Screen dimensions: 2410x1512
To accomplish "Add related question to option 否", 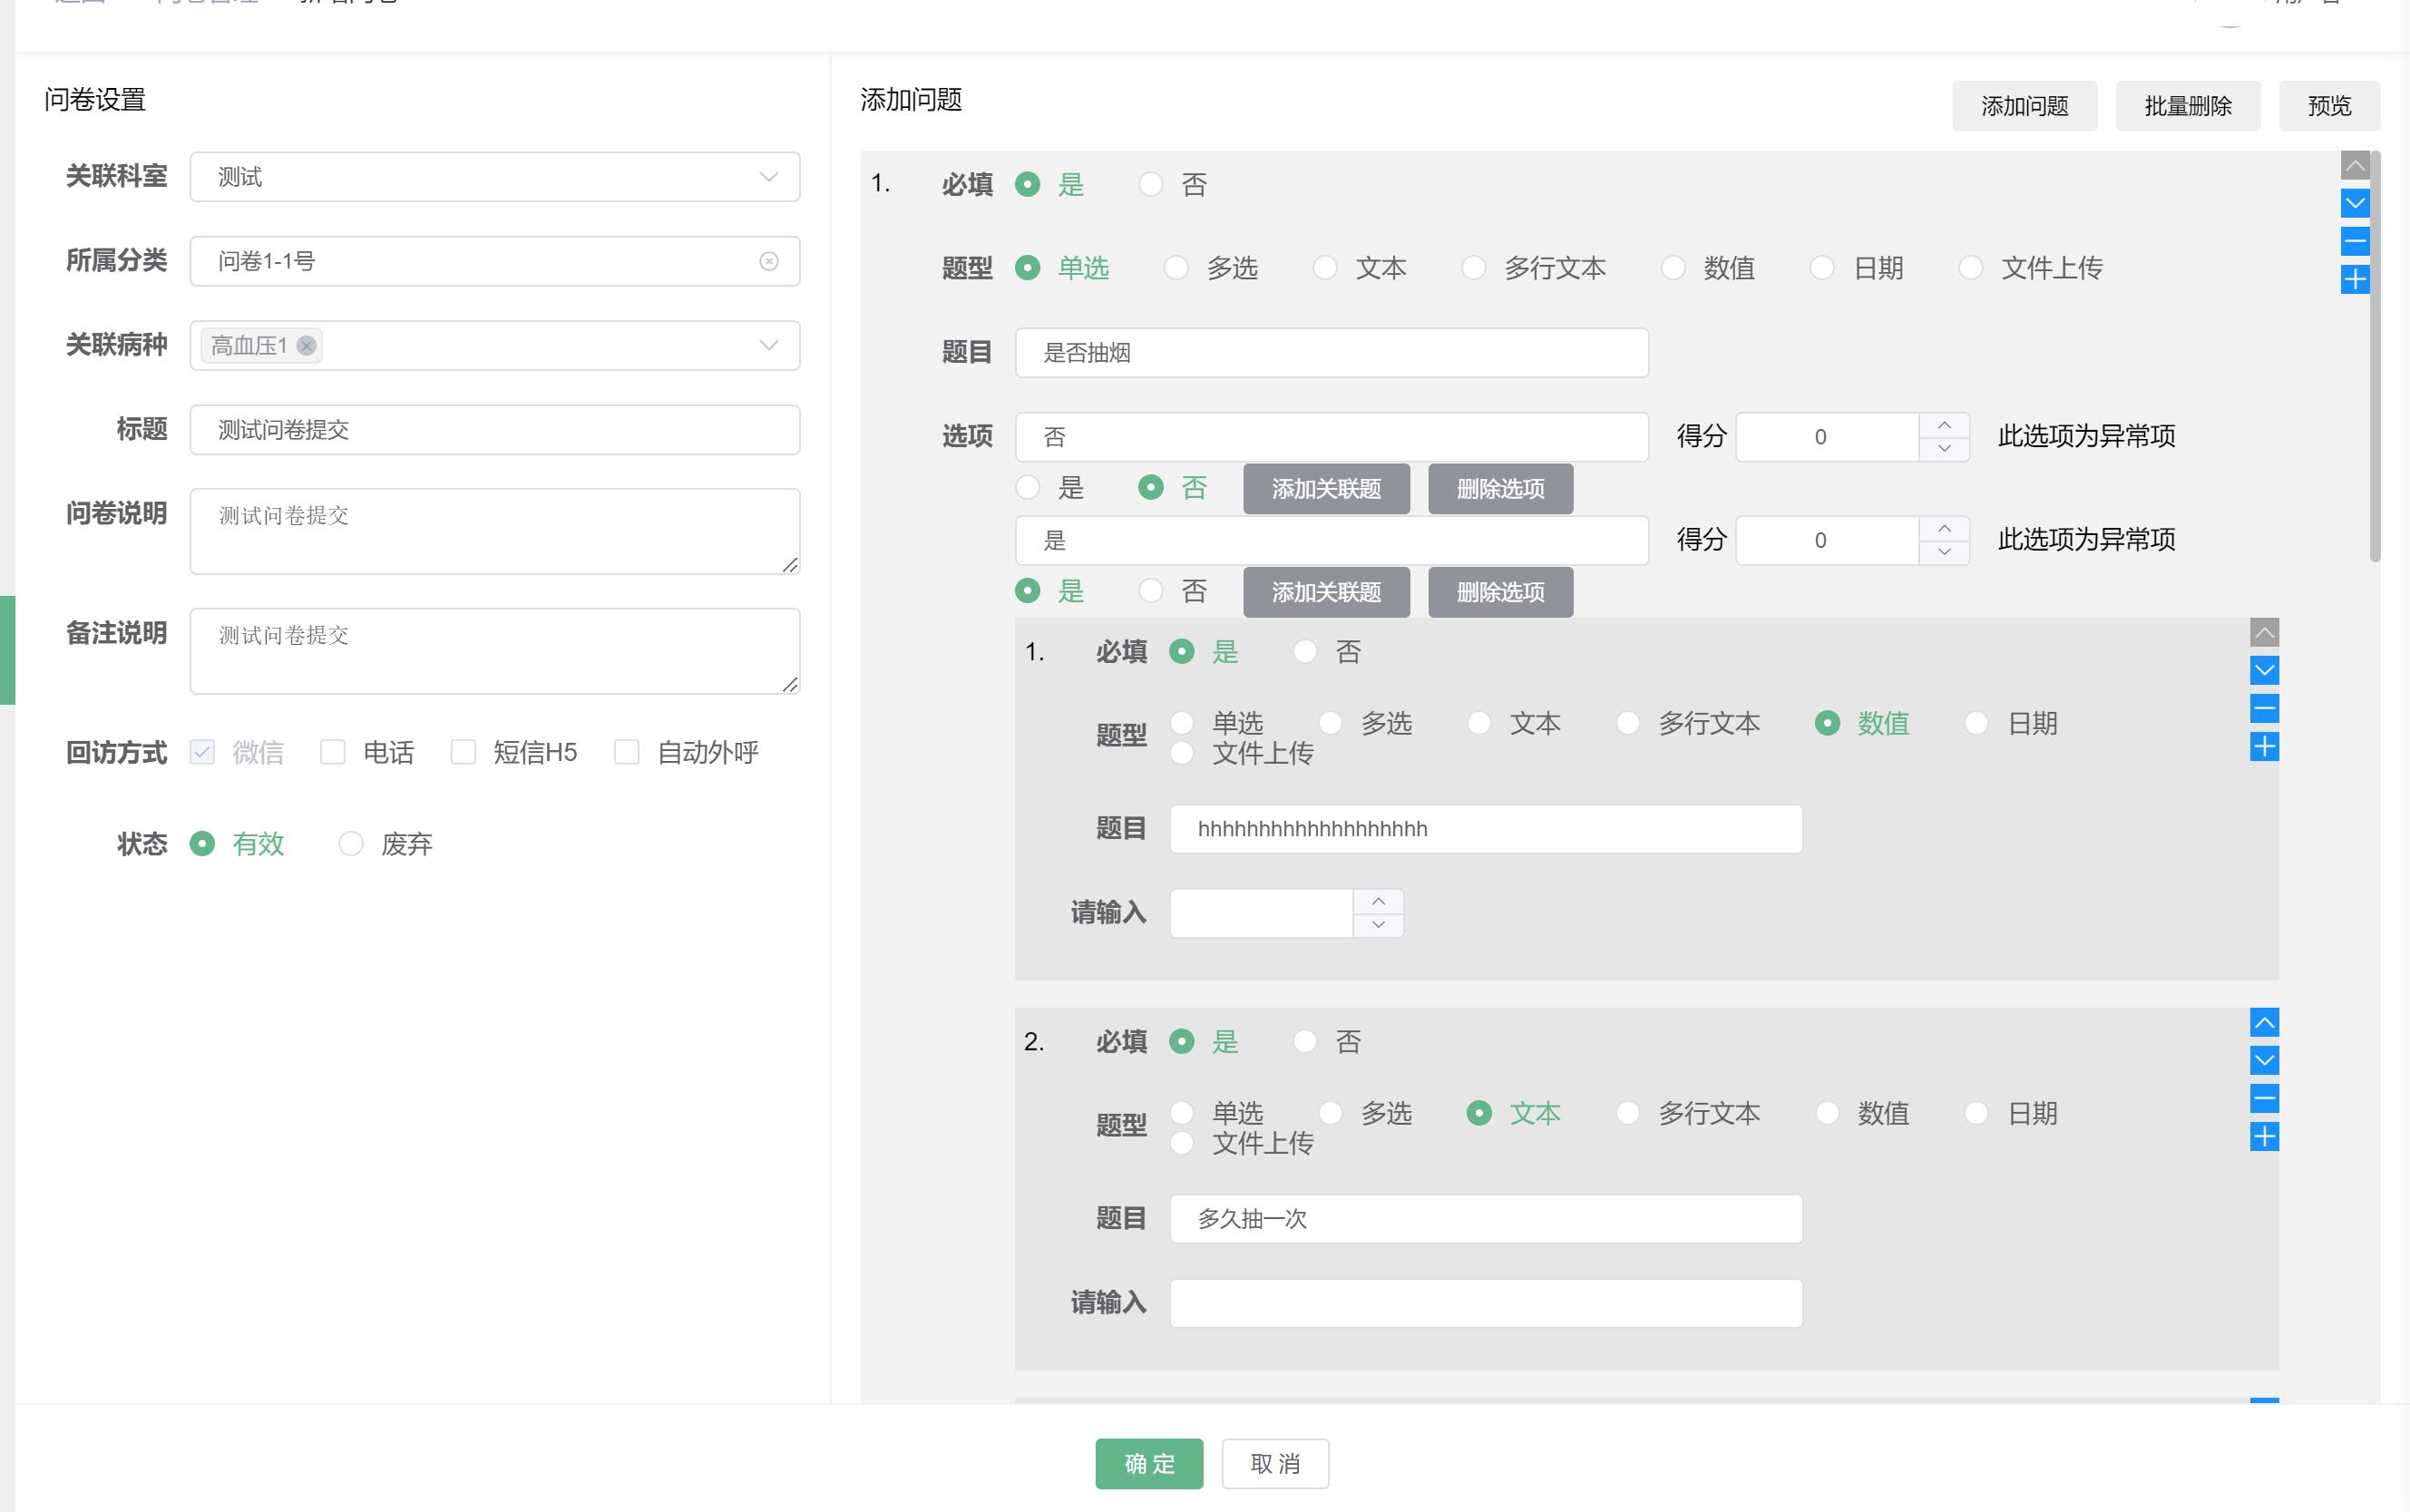I will click(1326, 489).
